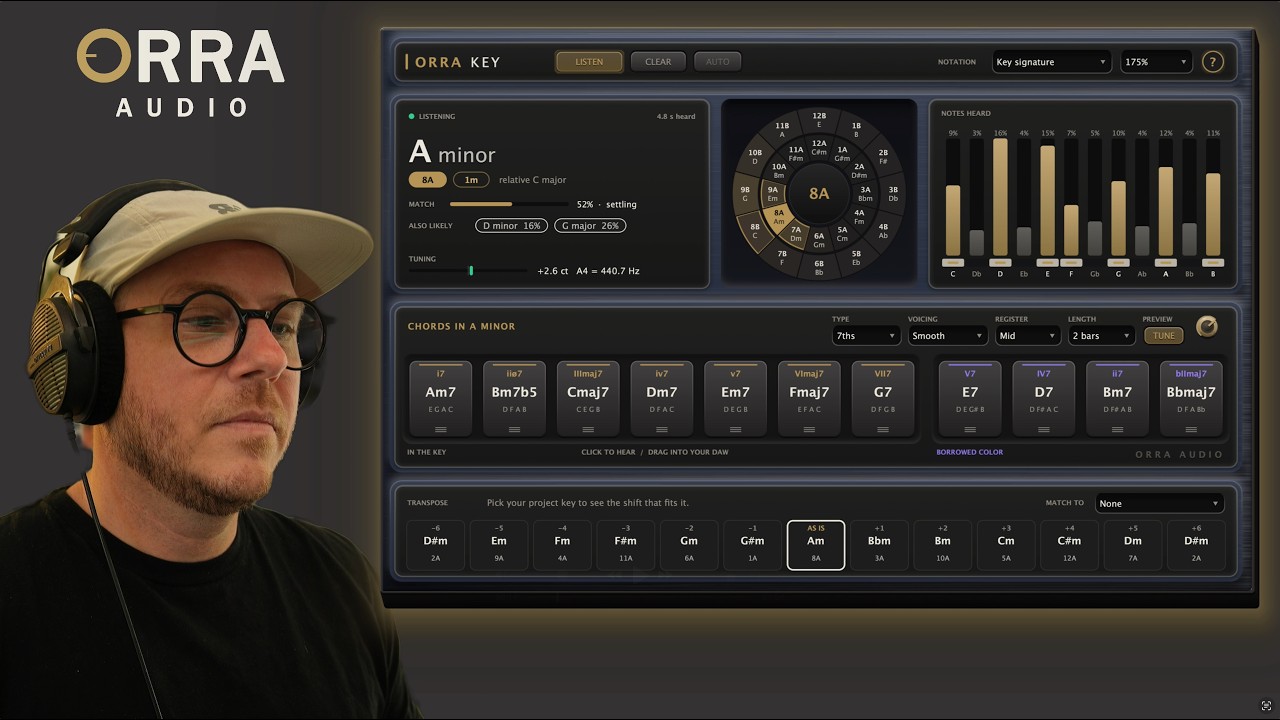Select the 5A Cm segment on the Camelot wheel
Viewport: 1280px width, 720px height.
(x=843, y=234)
